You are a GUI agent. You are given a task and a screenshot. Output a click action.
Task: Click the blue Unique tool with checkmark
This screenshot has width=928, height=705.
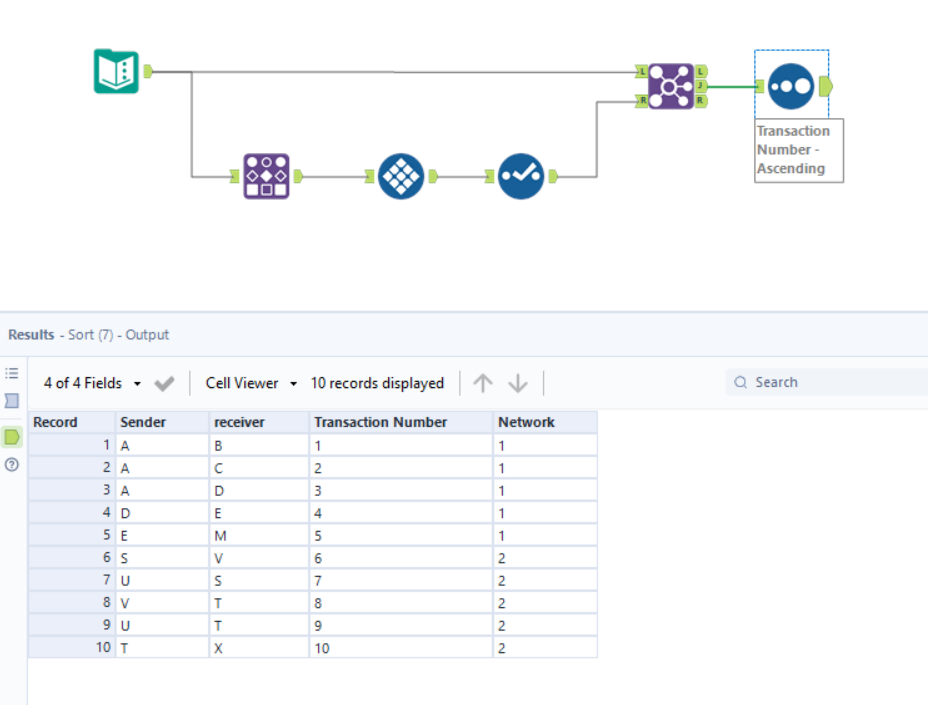coord(521,176)
